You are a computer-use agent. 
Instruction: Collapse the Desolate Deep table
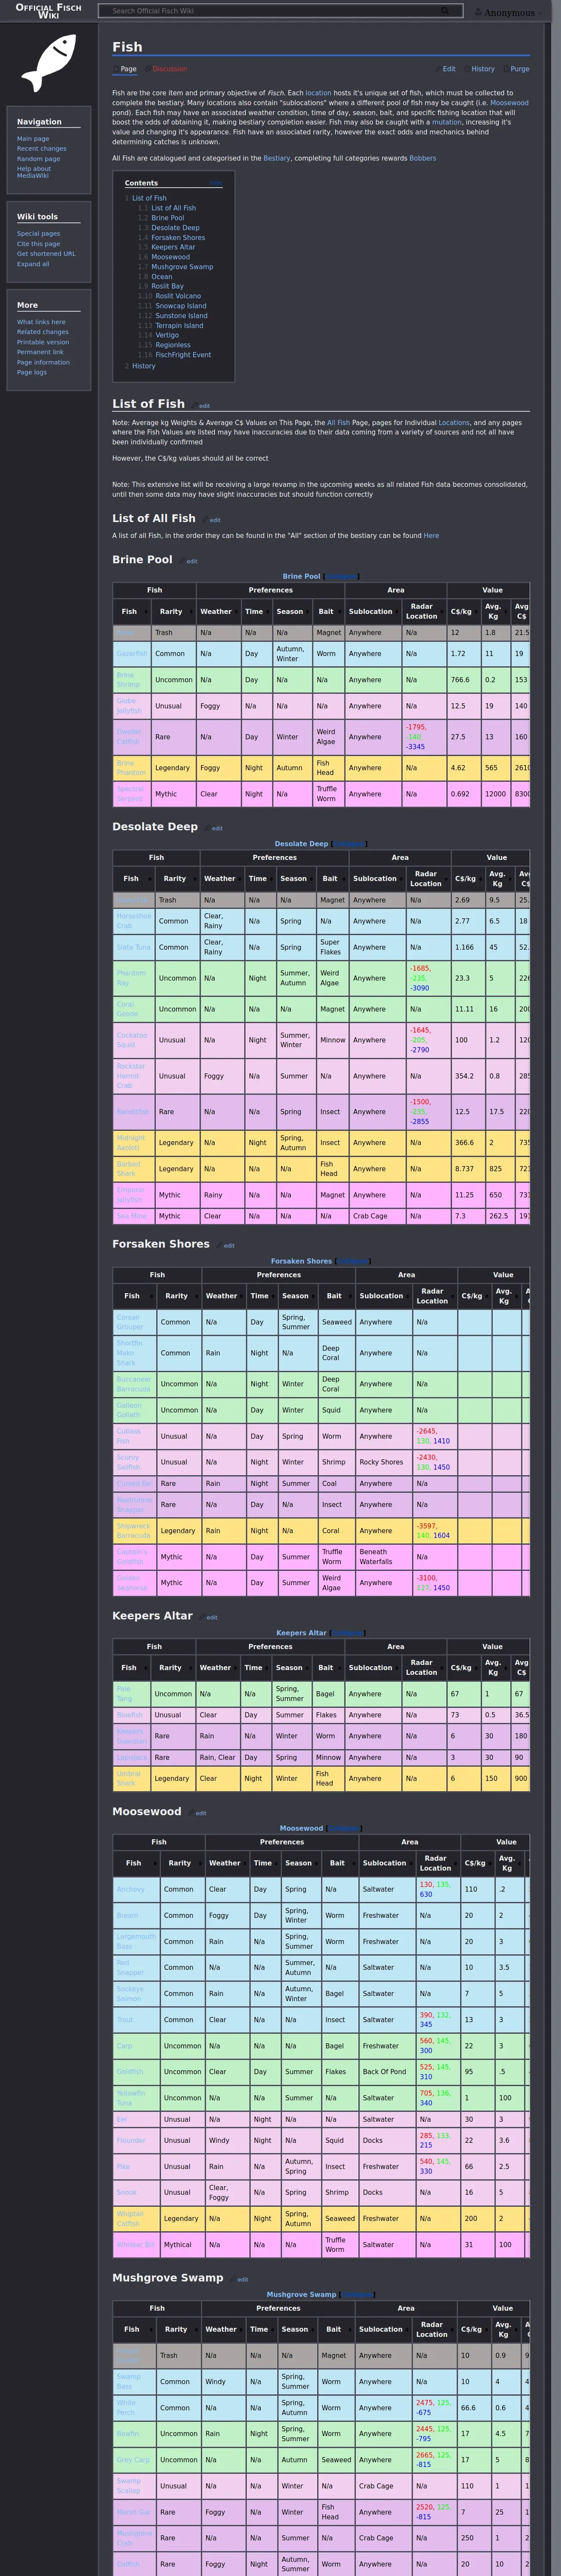click(x=349, y=844)
